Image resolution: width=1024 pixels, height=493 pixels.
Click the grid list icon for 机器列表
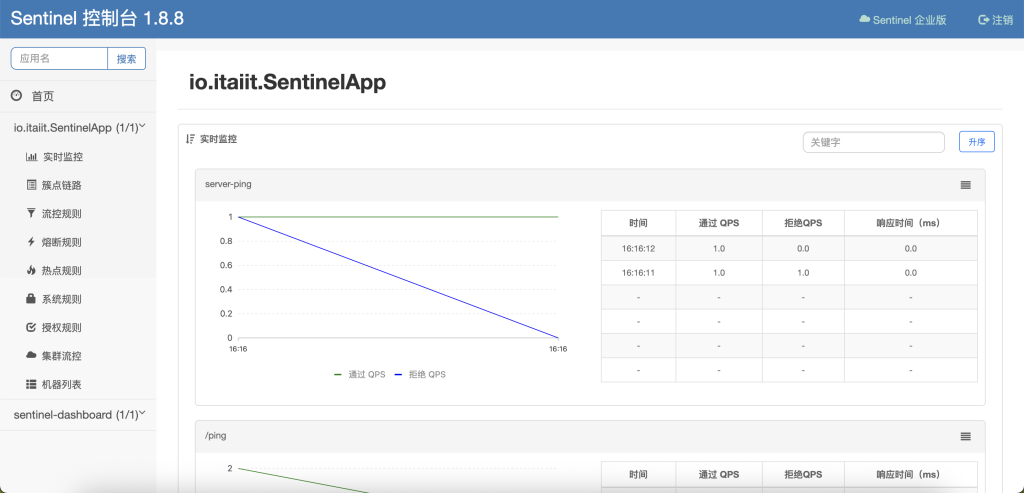click(31, 384)
